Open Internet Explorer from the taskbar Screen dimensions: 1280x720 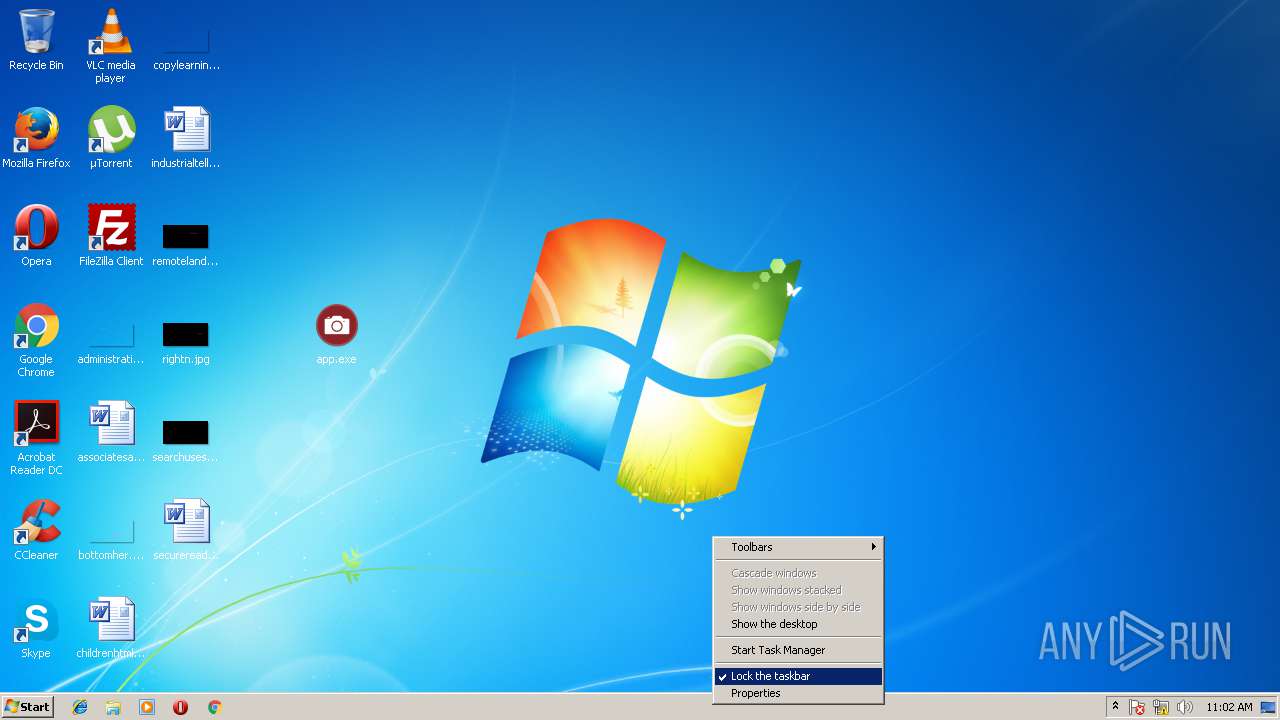tap(80, 707)
